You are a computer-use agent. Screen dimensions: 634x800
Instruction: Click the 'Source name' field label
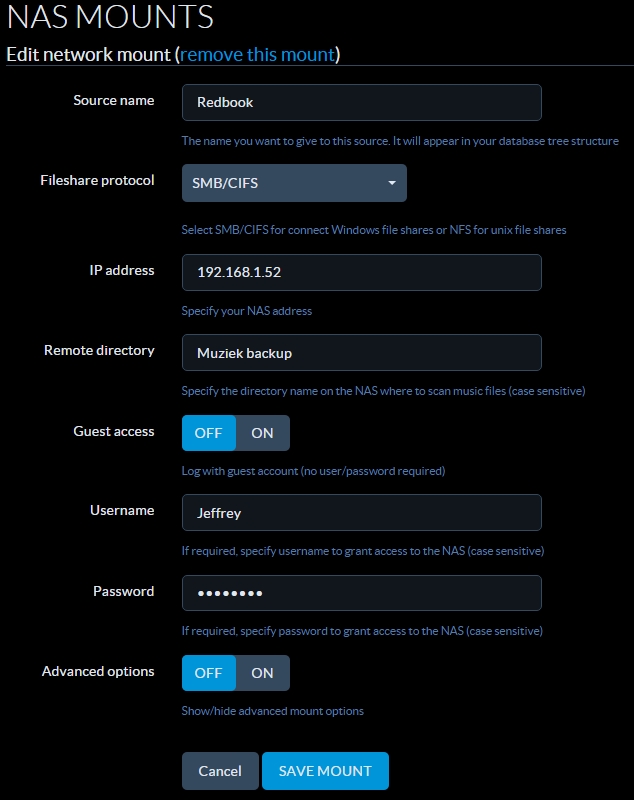(114, 100)
